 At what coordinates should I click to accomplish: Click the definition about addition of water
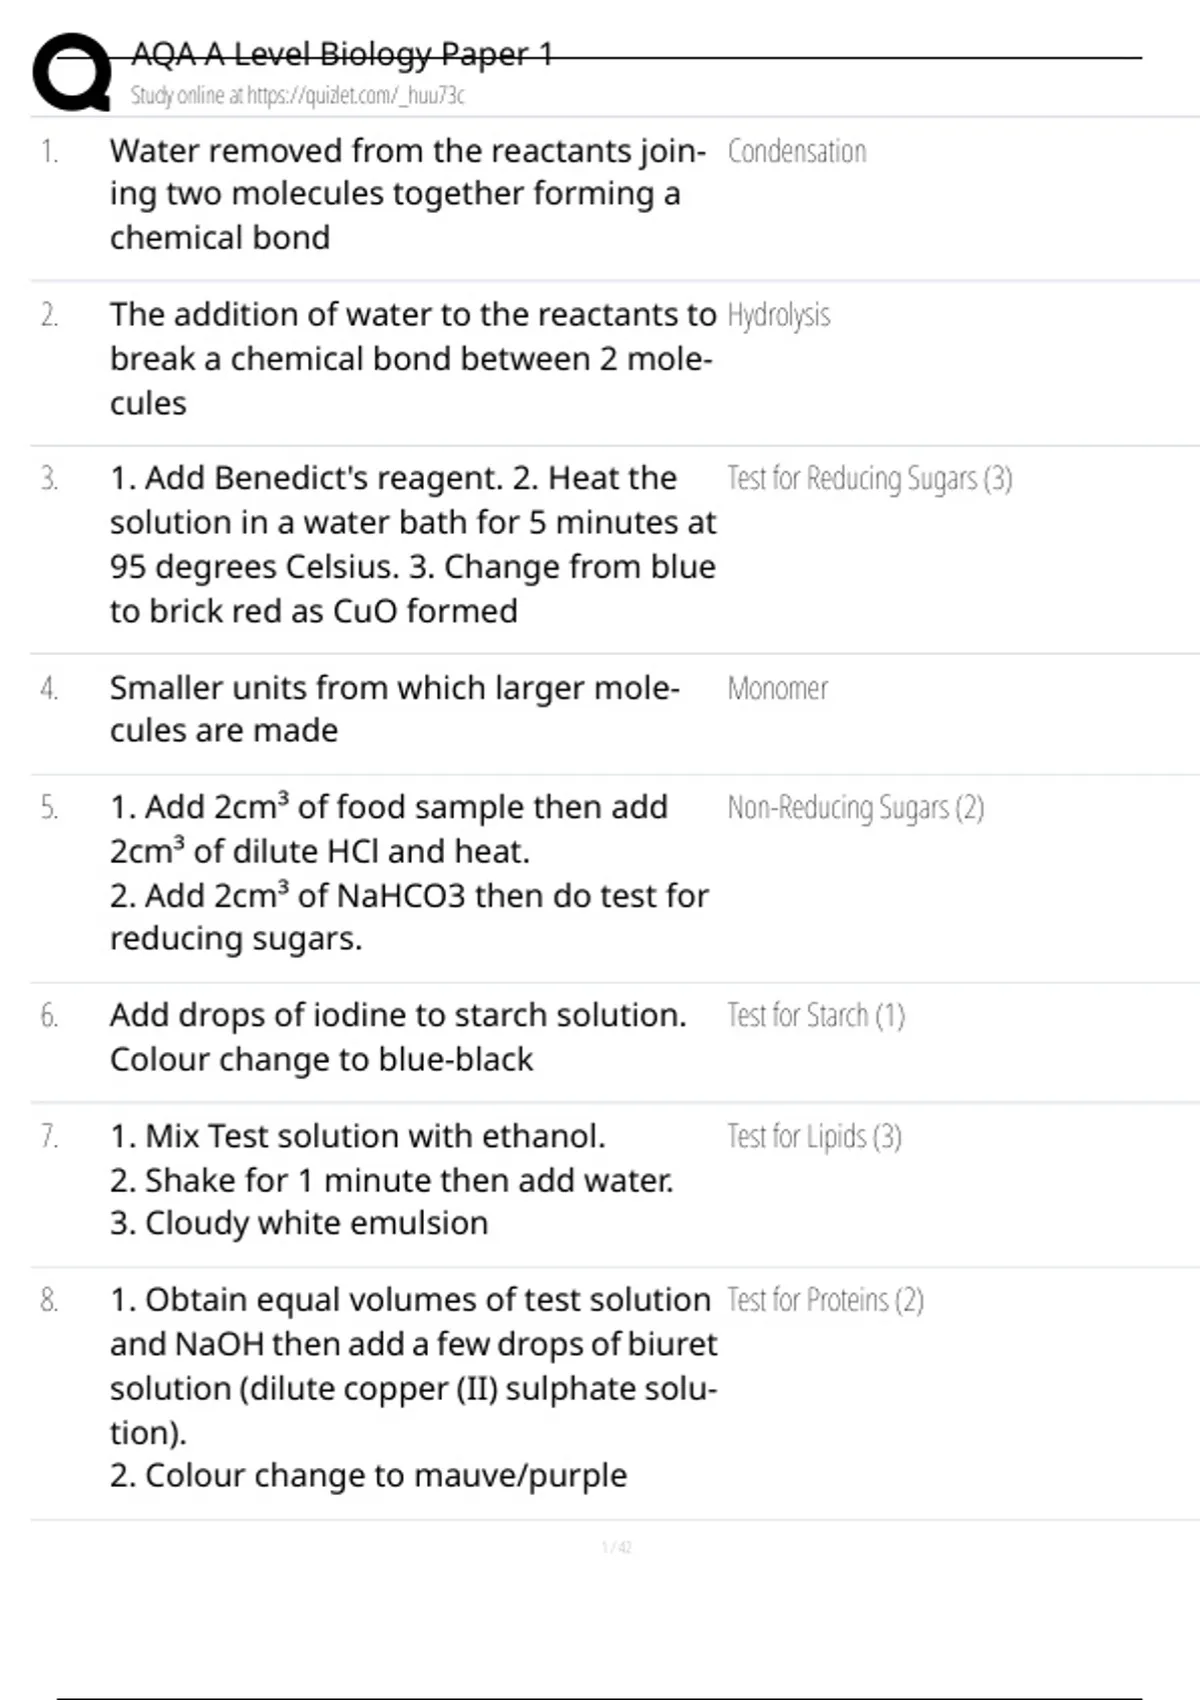tap(411, 358)
